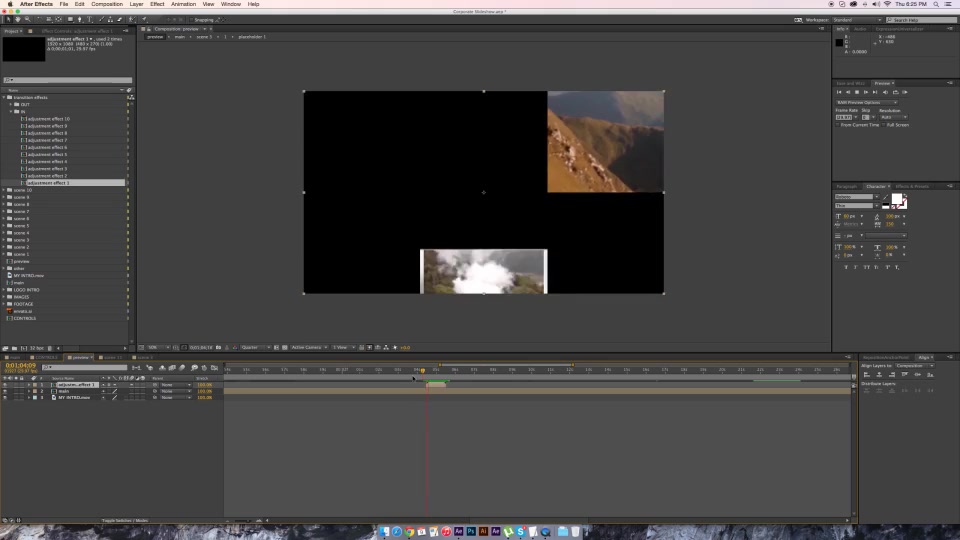This screenshot has width=960, height=540.
Task: Hide the adjustment effect 1 layer eye
Action: pos(5,384)
